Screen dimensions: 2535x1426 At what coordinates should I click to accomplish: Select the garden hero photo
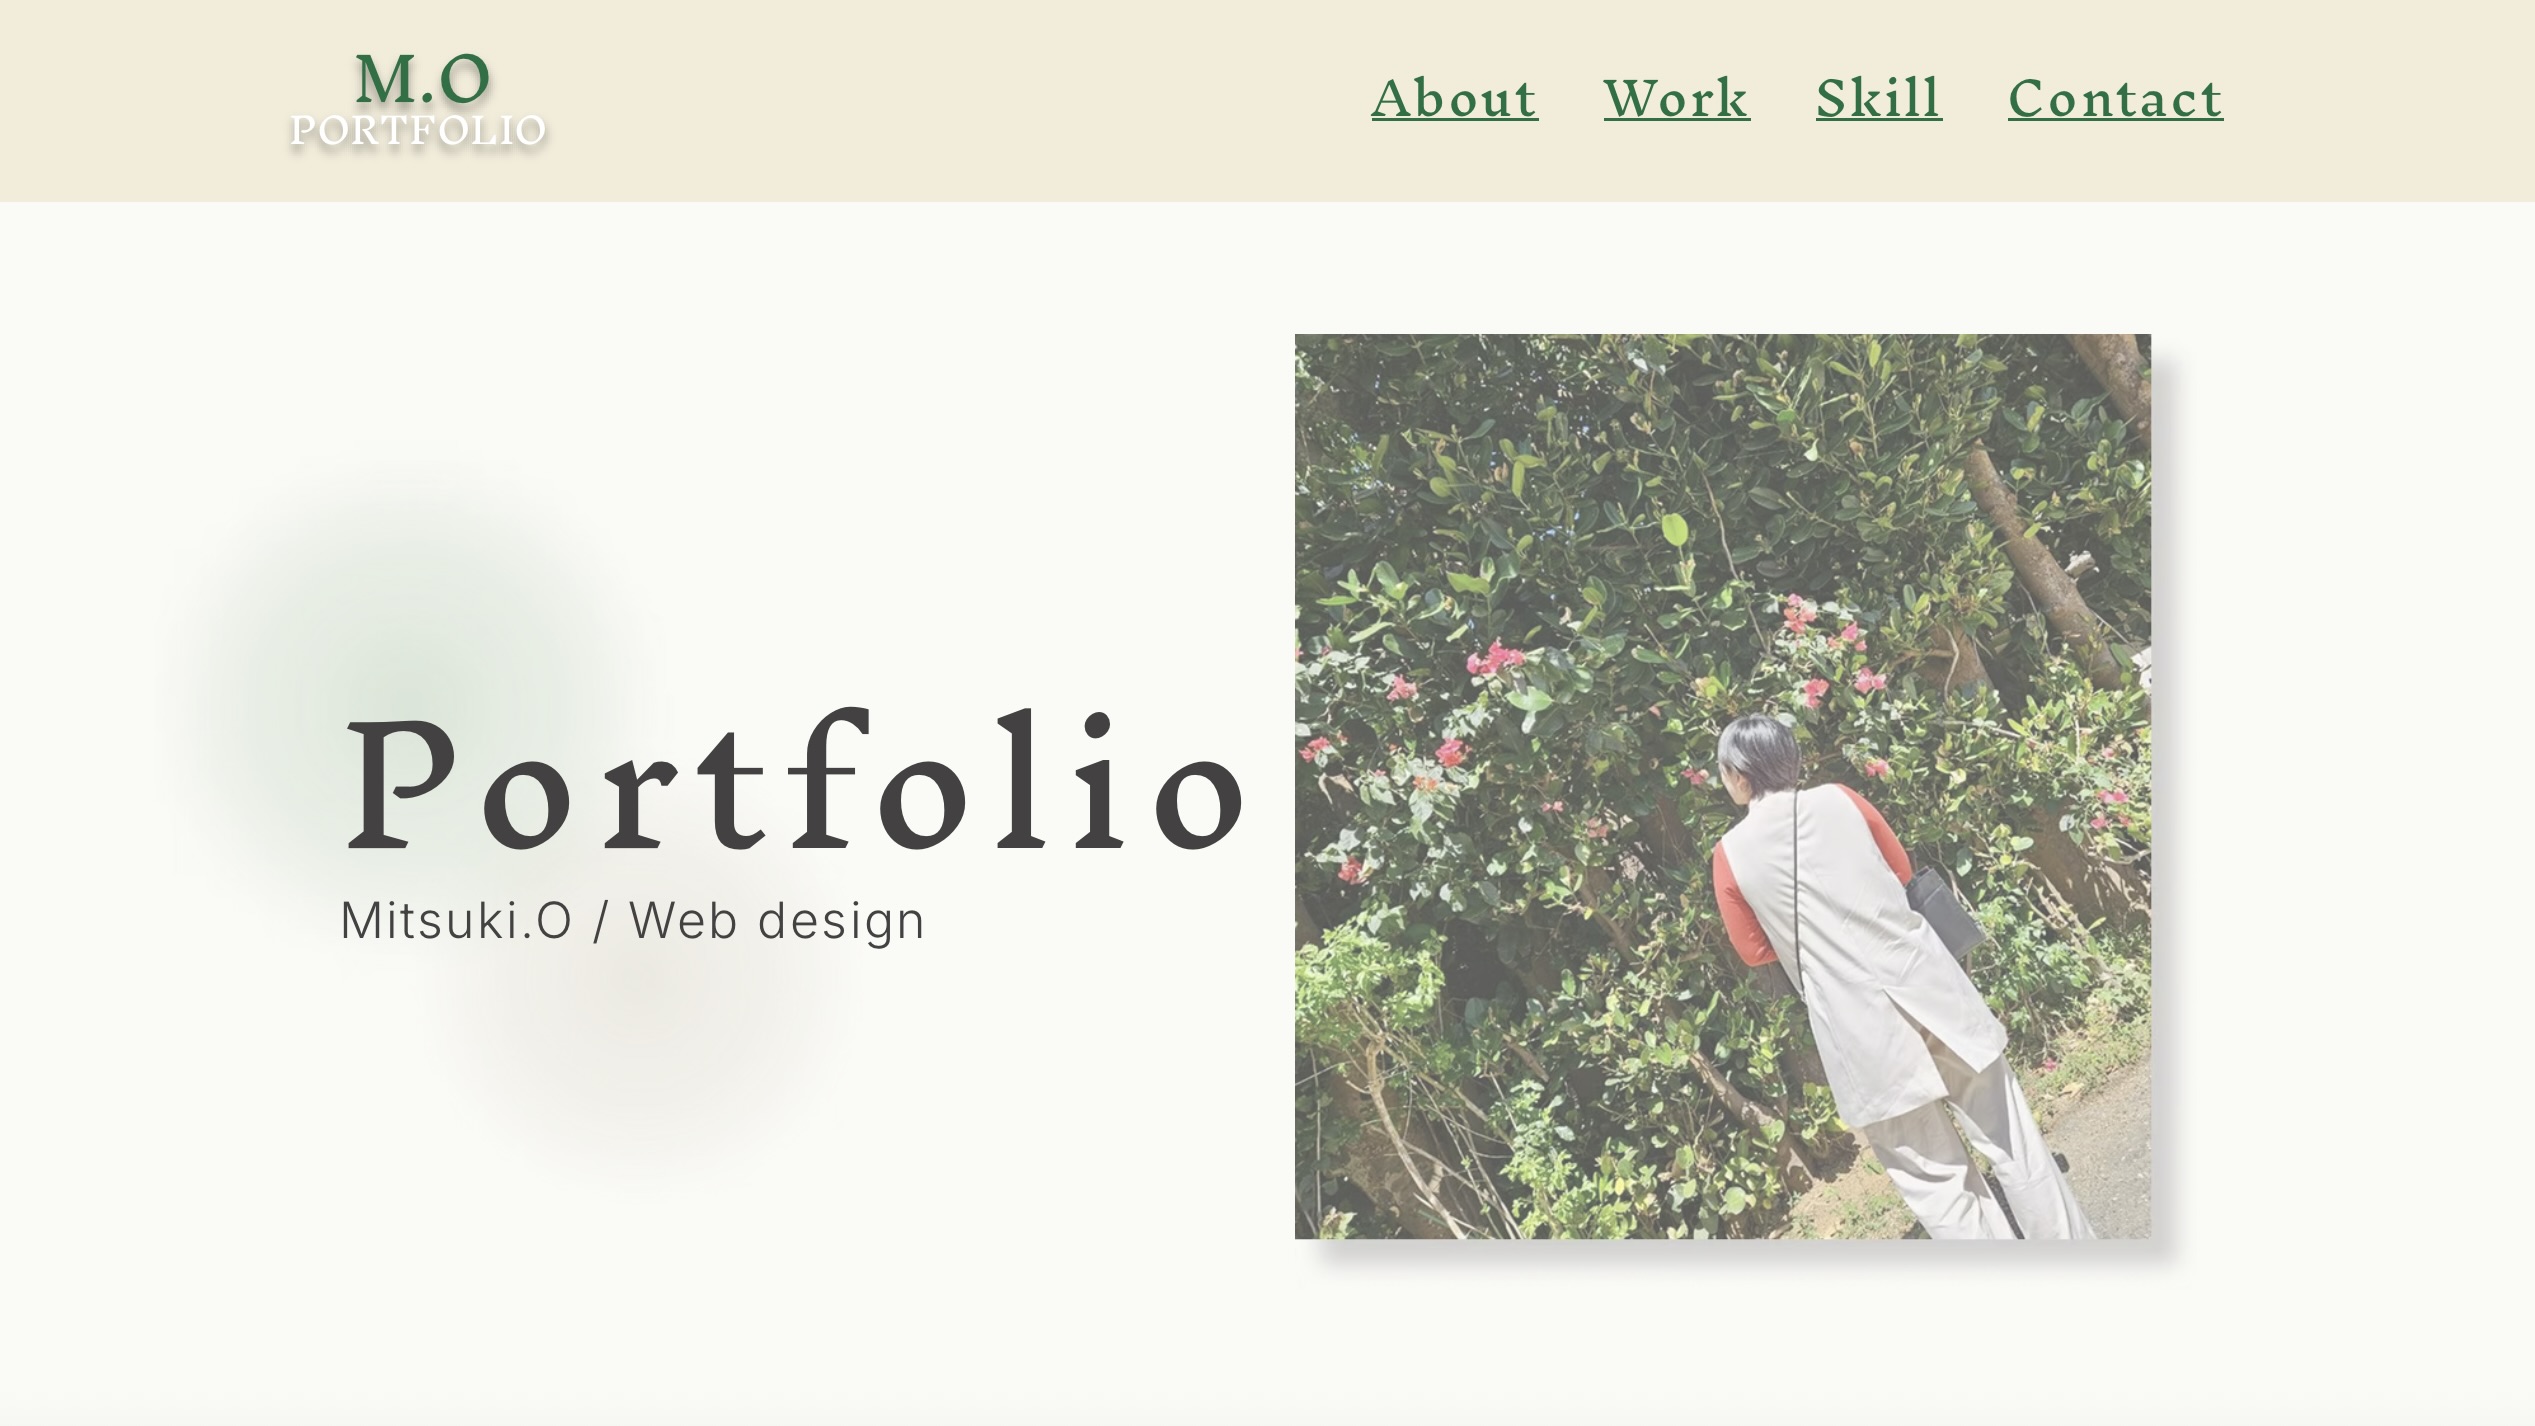[x=1722, y=786]
